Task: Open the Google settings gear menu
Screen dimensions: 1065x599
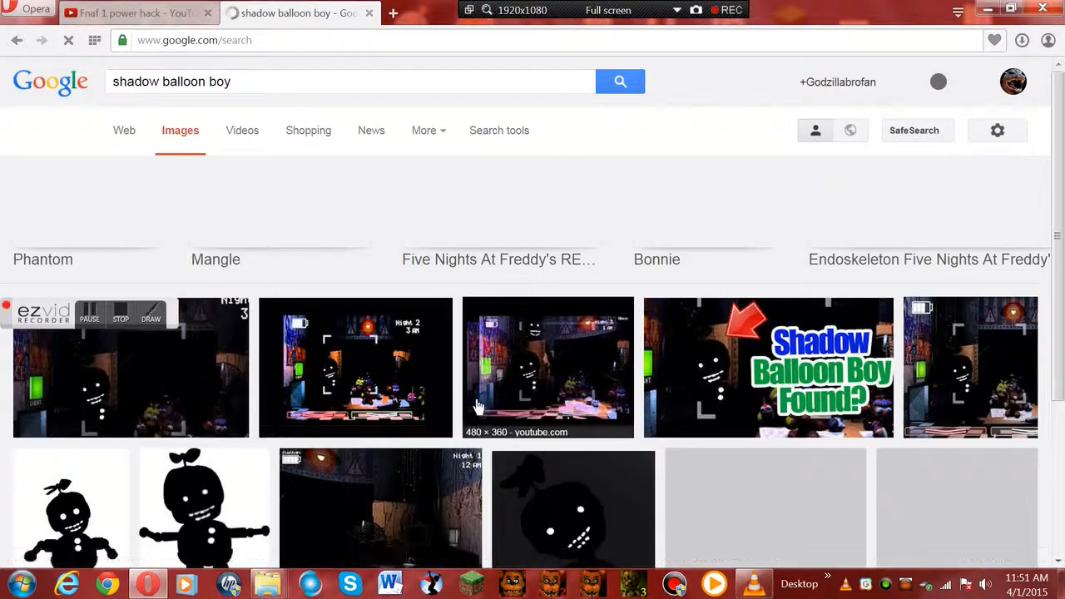Action: click(997, 131)
